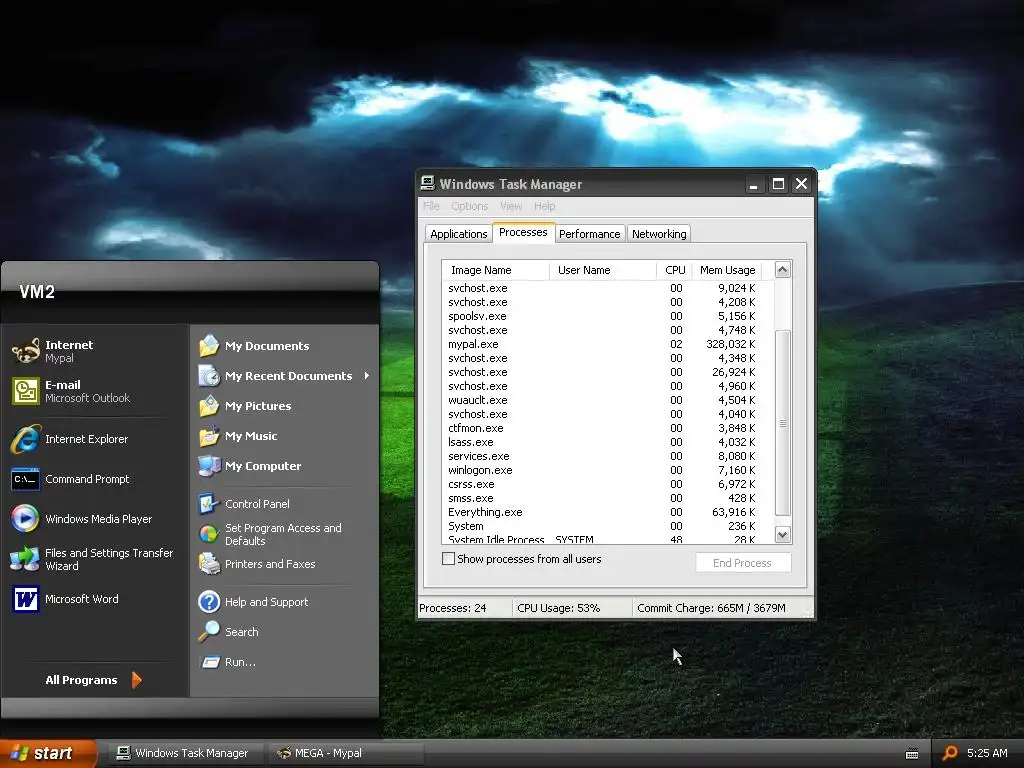The image size is (1024, 768).
Task: Launch Microsoft Word icon
Action: click(x=26, y=599)
